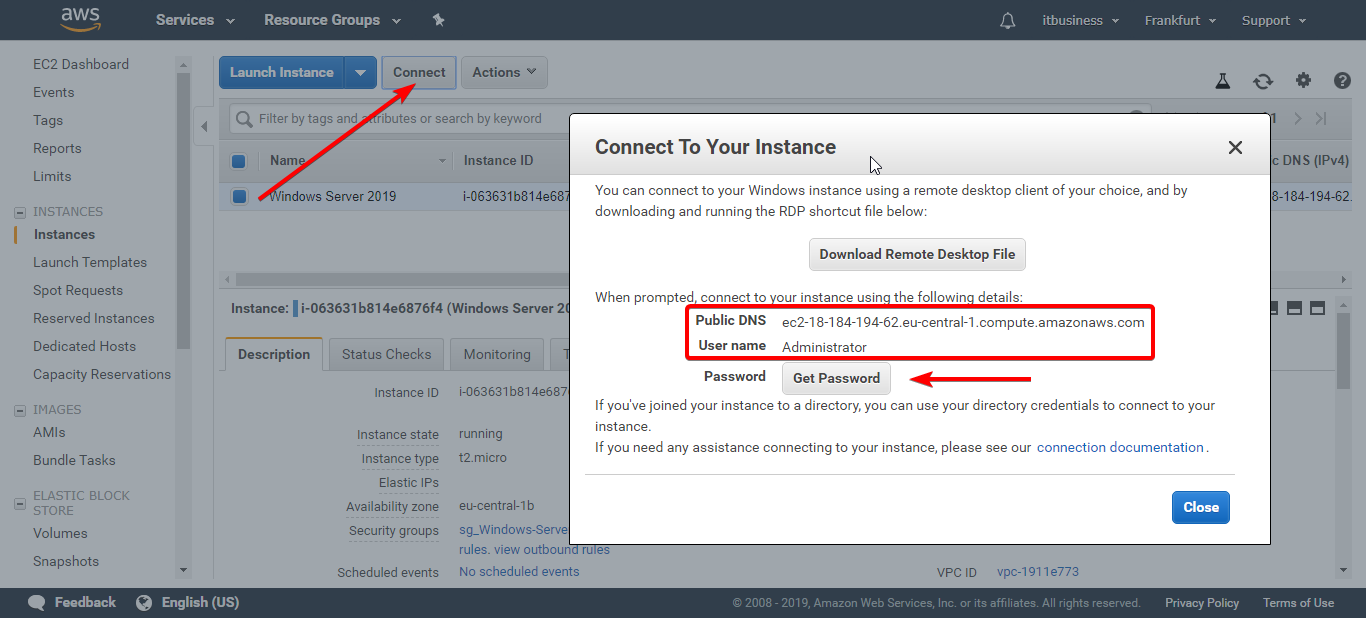Click the AWS logo home icon
This screenshot has height=618, width=1366.
79,19
